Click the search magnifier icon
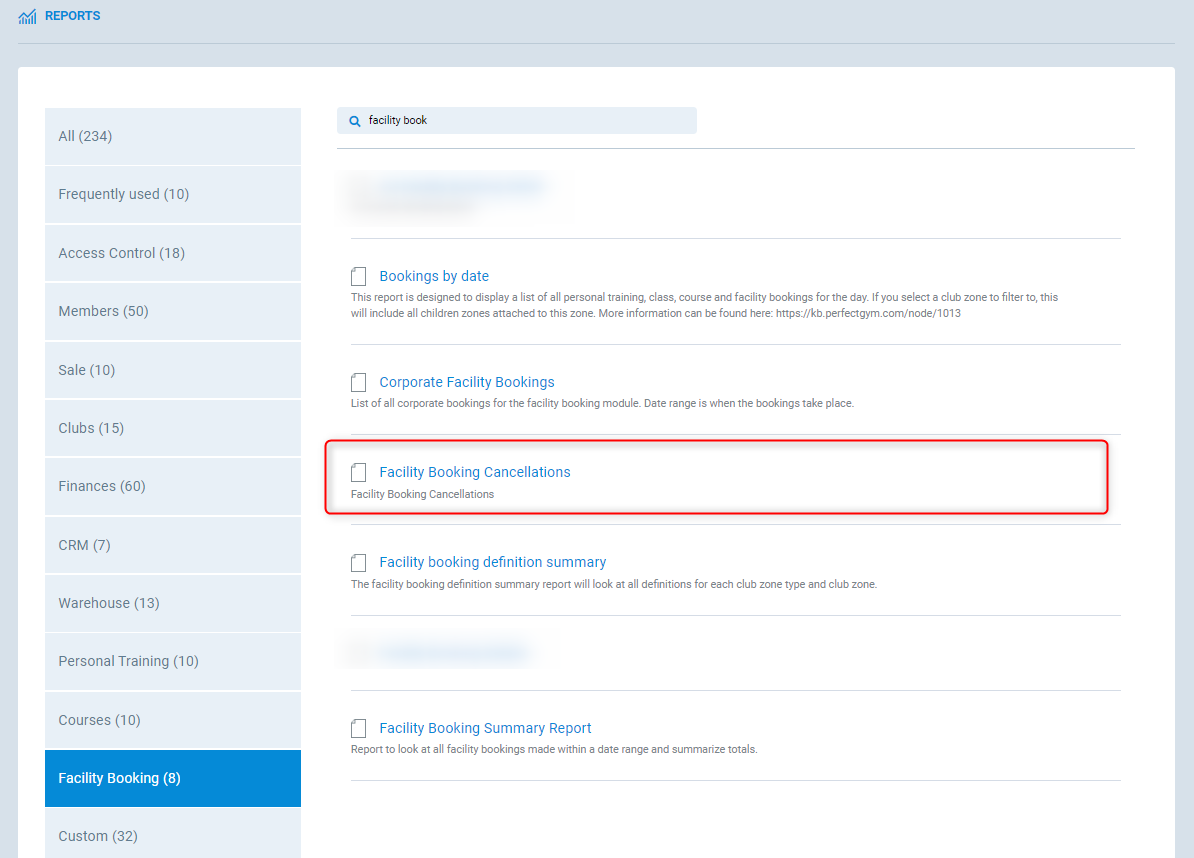 click(354, 121)
